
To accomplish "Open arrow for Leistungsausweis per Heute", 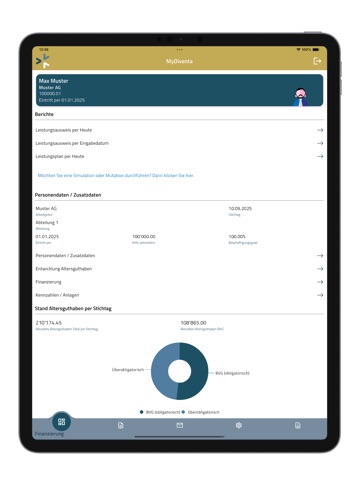I will point(320,130).
